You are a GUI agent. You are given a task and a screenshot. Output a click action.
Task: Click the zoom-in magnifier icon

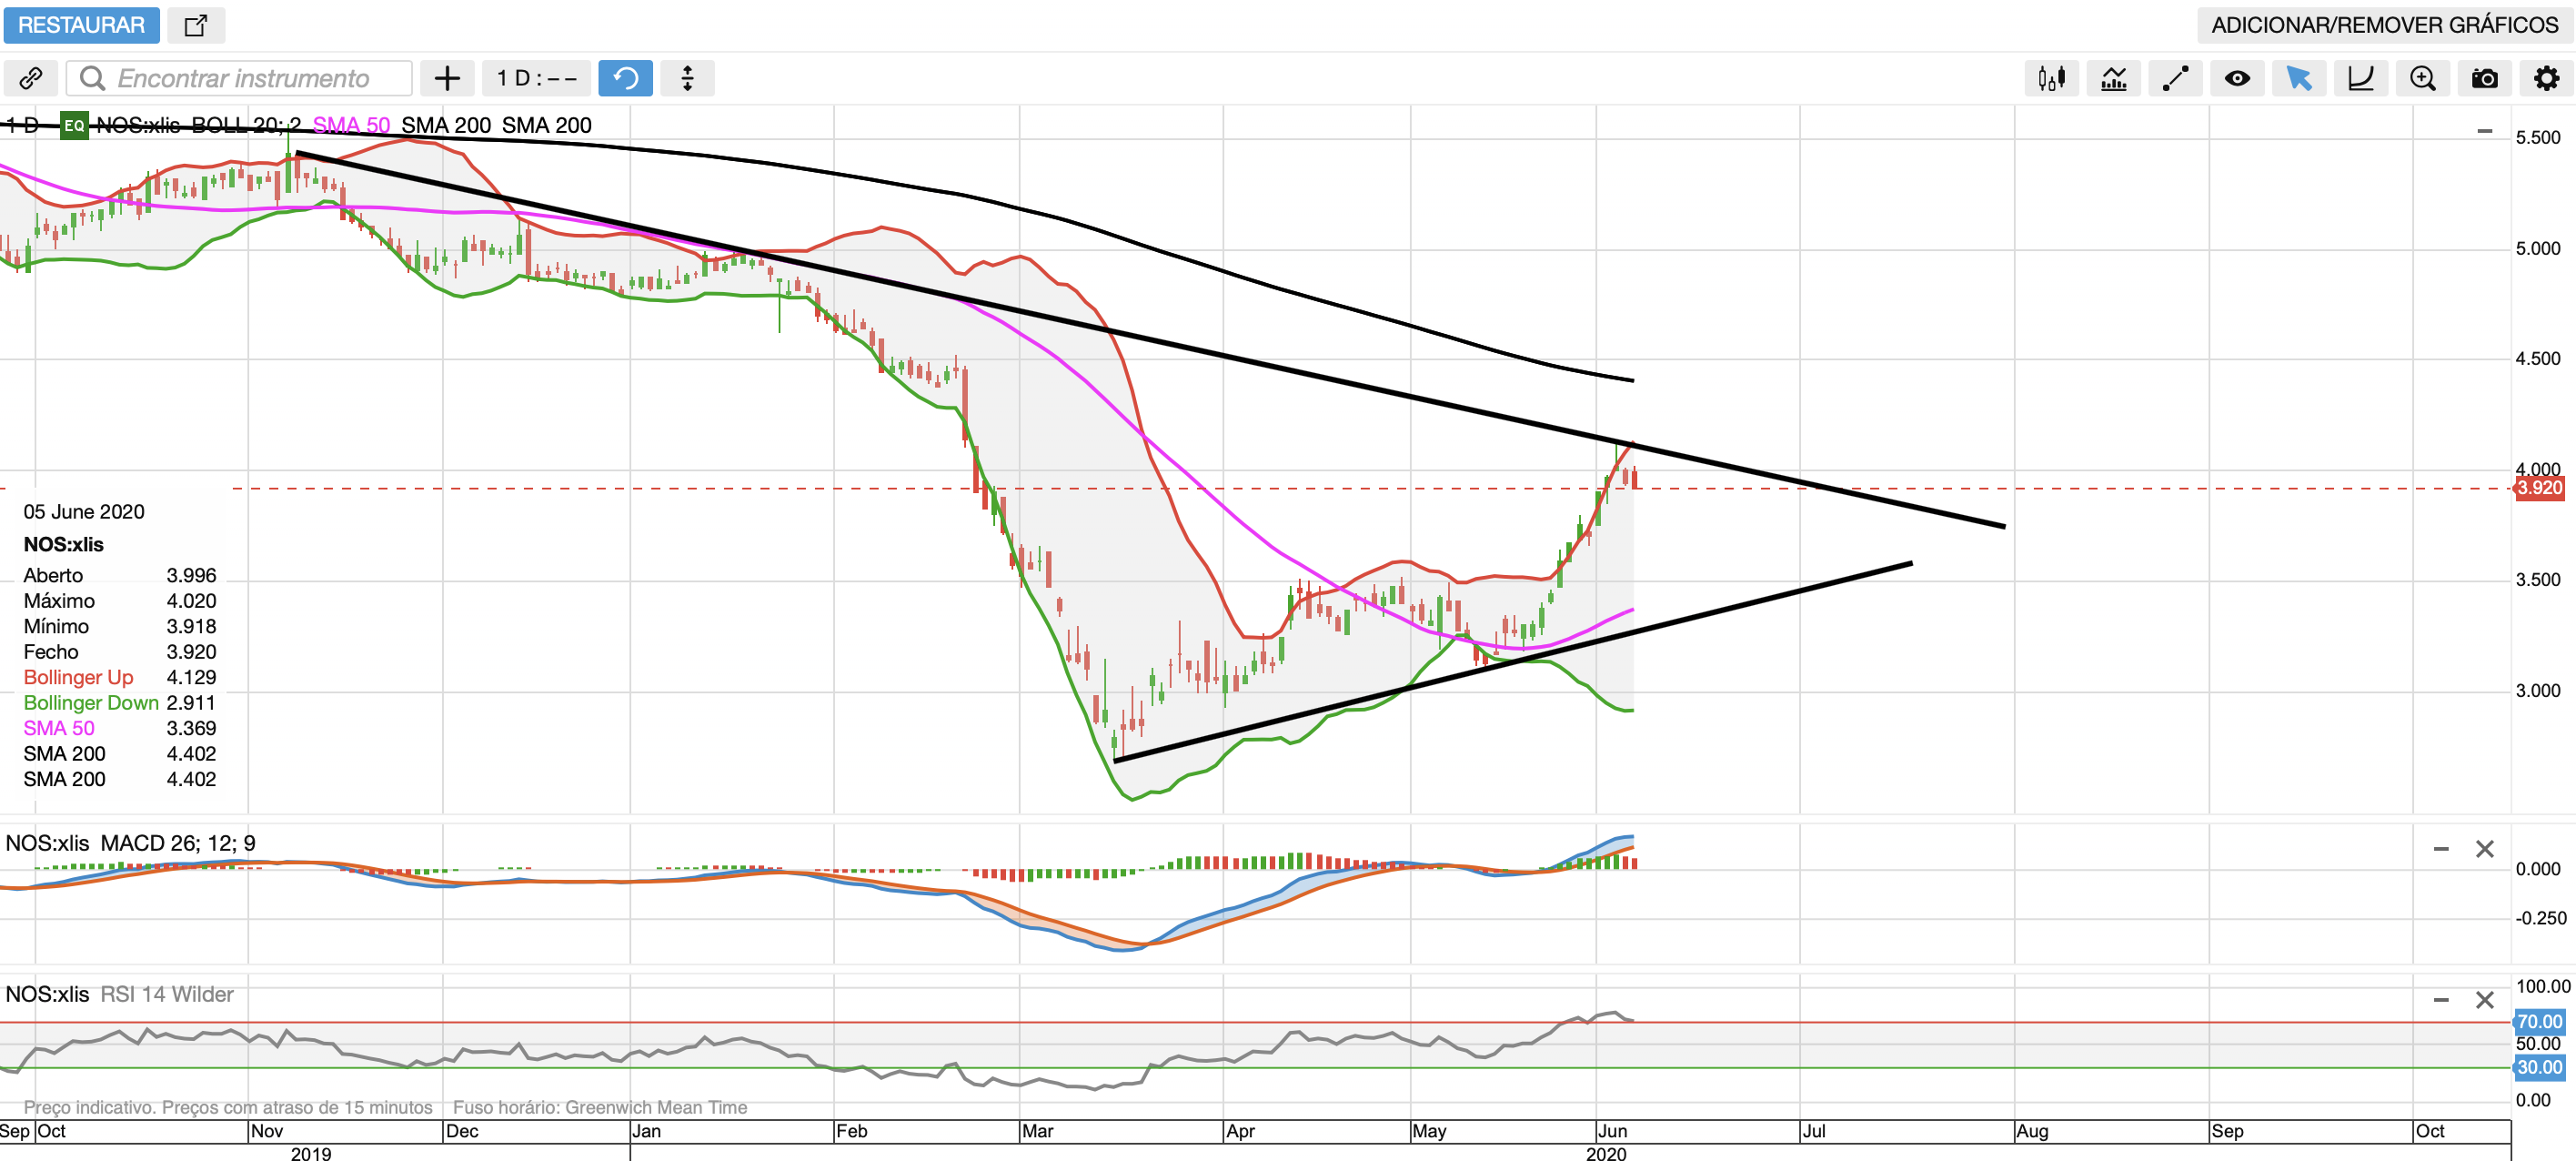(2422, 78)
